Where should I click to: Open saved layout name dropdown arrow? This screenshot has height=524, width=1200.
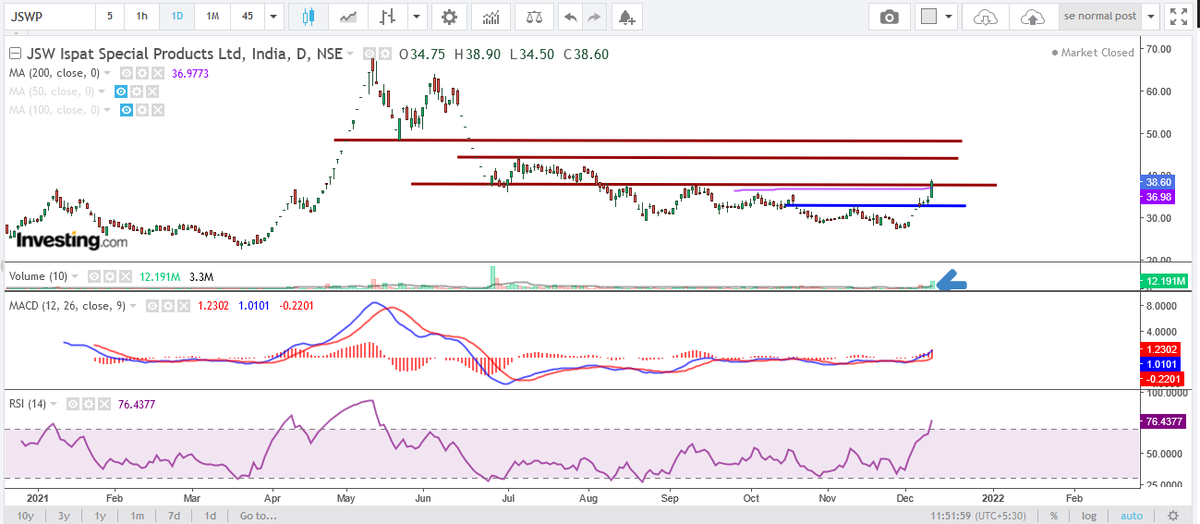(x=1151, y=17)
